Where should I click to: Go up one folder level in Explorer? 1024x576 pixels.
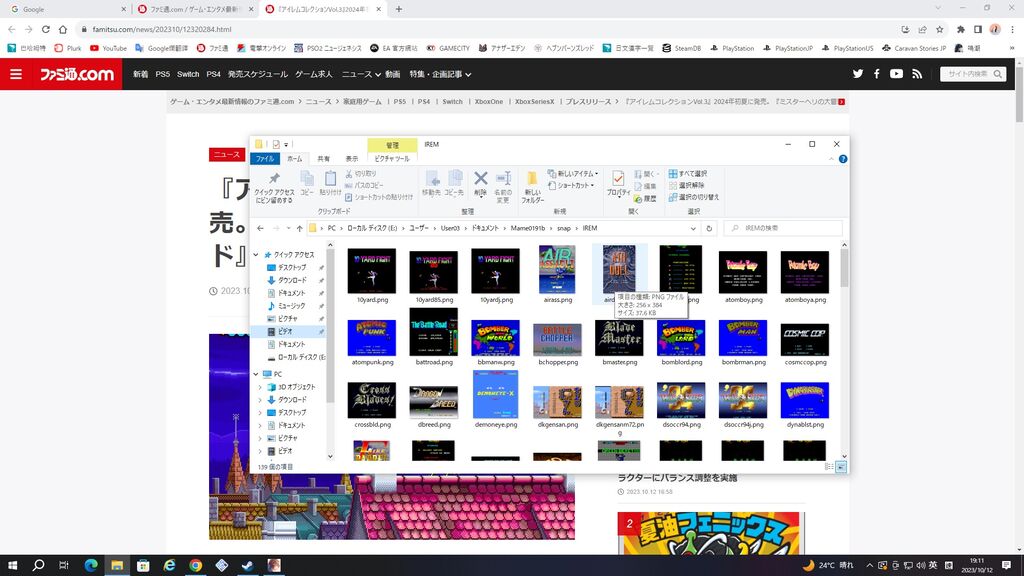(300, 229)
